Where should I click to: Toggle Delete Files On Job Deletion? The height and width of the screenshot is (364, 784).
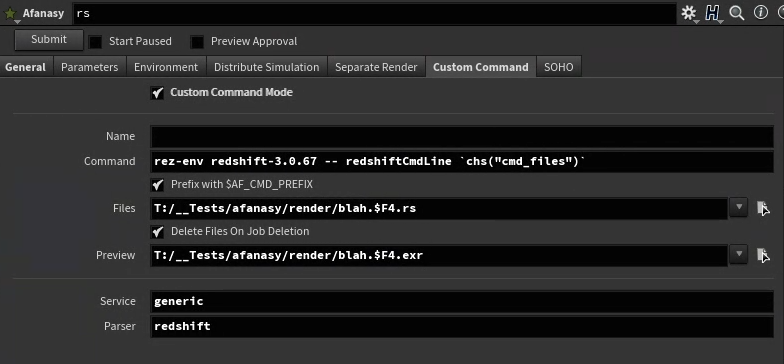pos(158,232)
